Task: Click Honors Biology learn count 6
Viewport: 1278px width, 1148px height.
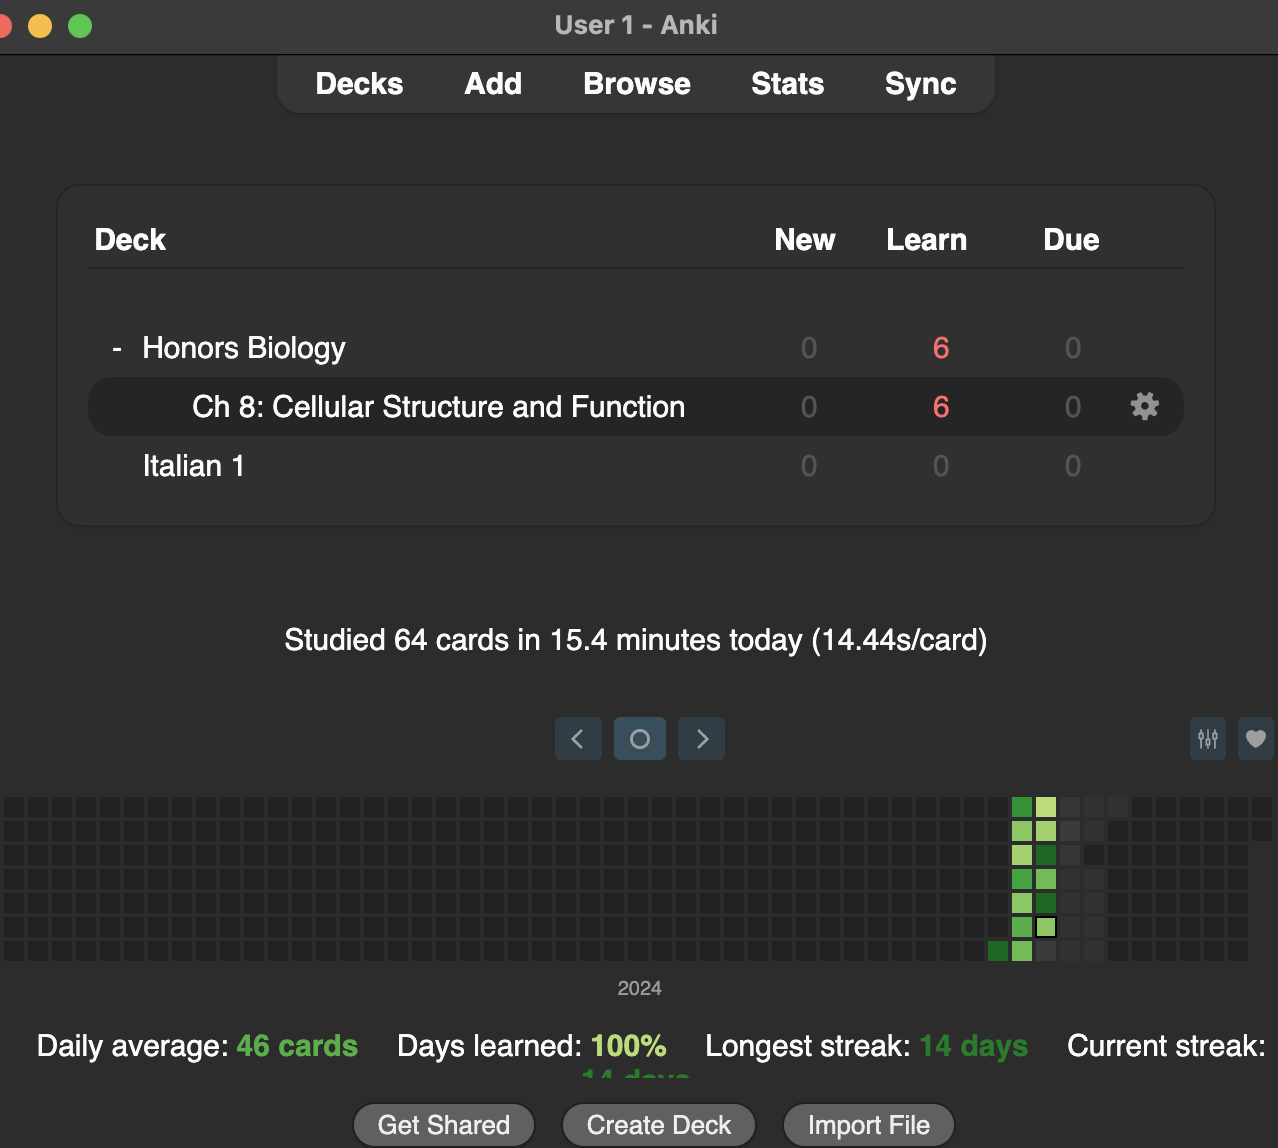Action: tap(941, 348)
